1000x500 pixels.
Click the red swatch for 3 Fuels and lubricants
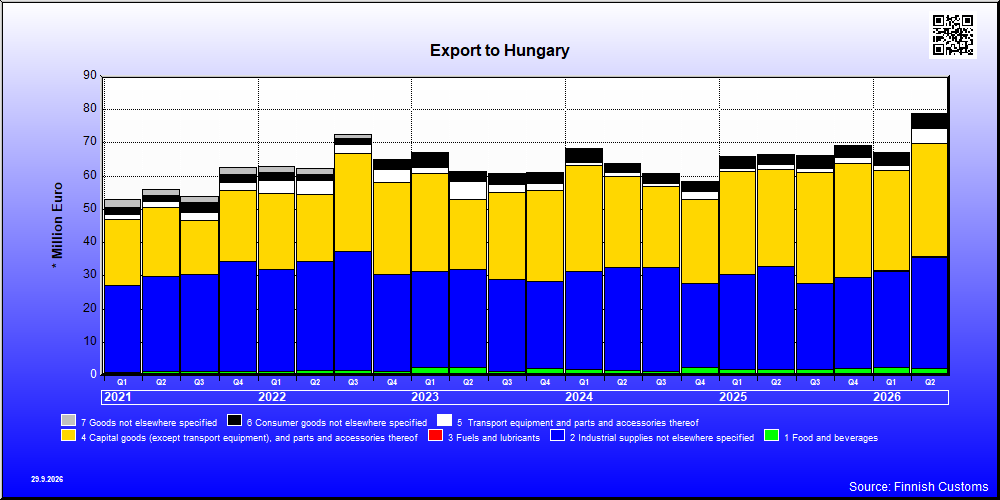(x=436, y=436)
